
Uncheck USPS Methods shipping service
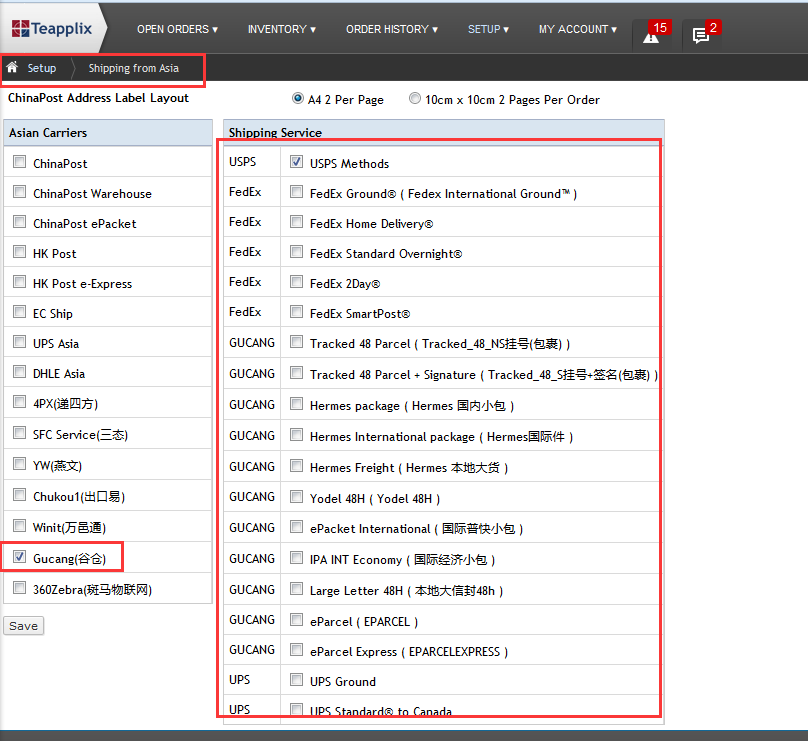coord(296,162)
